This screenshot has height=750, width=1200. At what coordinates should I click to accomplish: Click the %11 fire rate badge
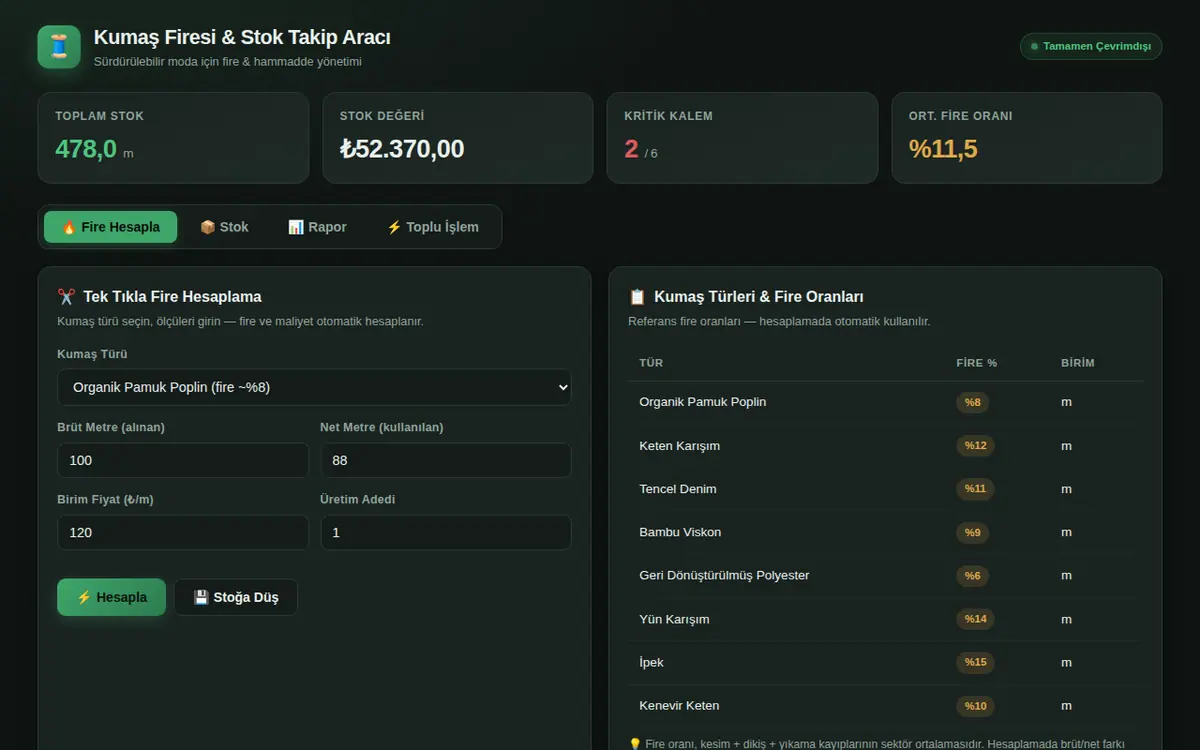[x=975, y=489]
